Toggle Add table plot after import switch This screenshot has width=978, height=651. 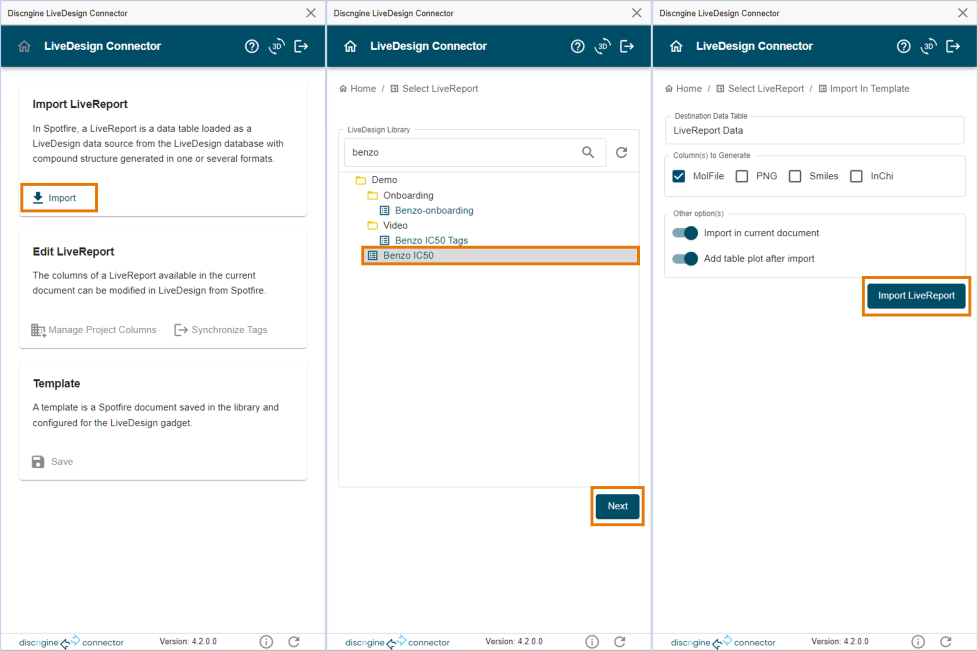(x=685, y=258)
